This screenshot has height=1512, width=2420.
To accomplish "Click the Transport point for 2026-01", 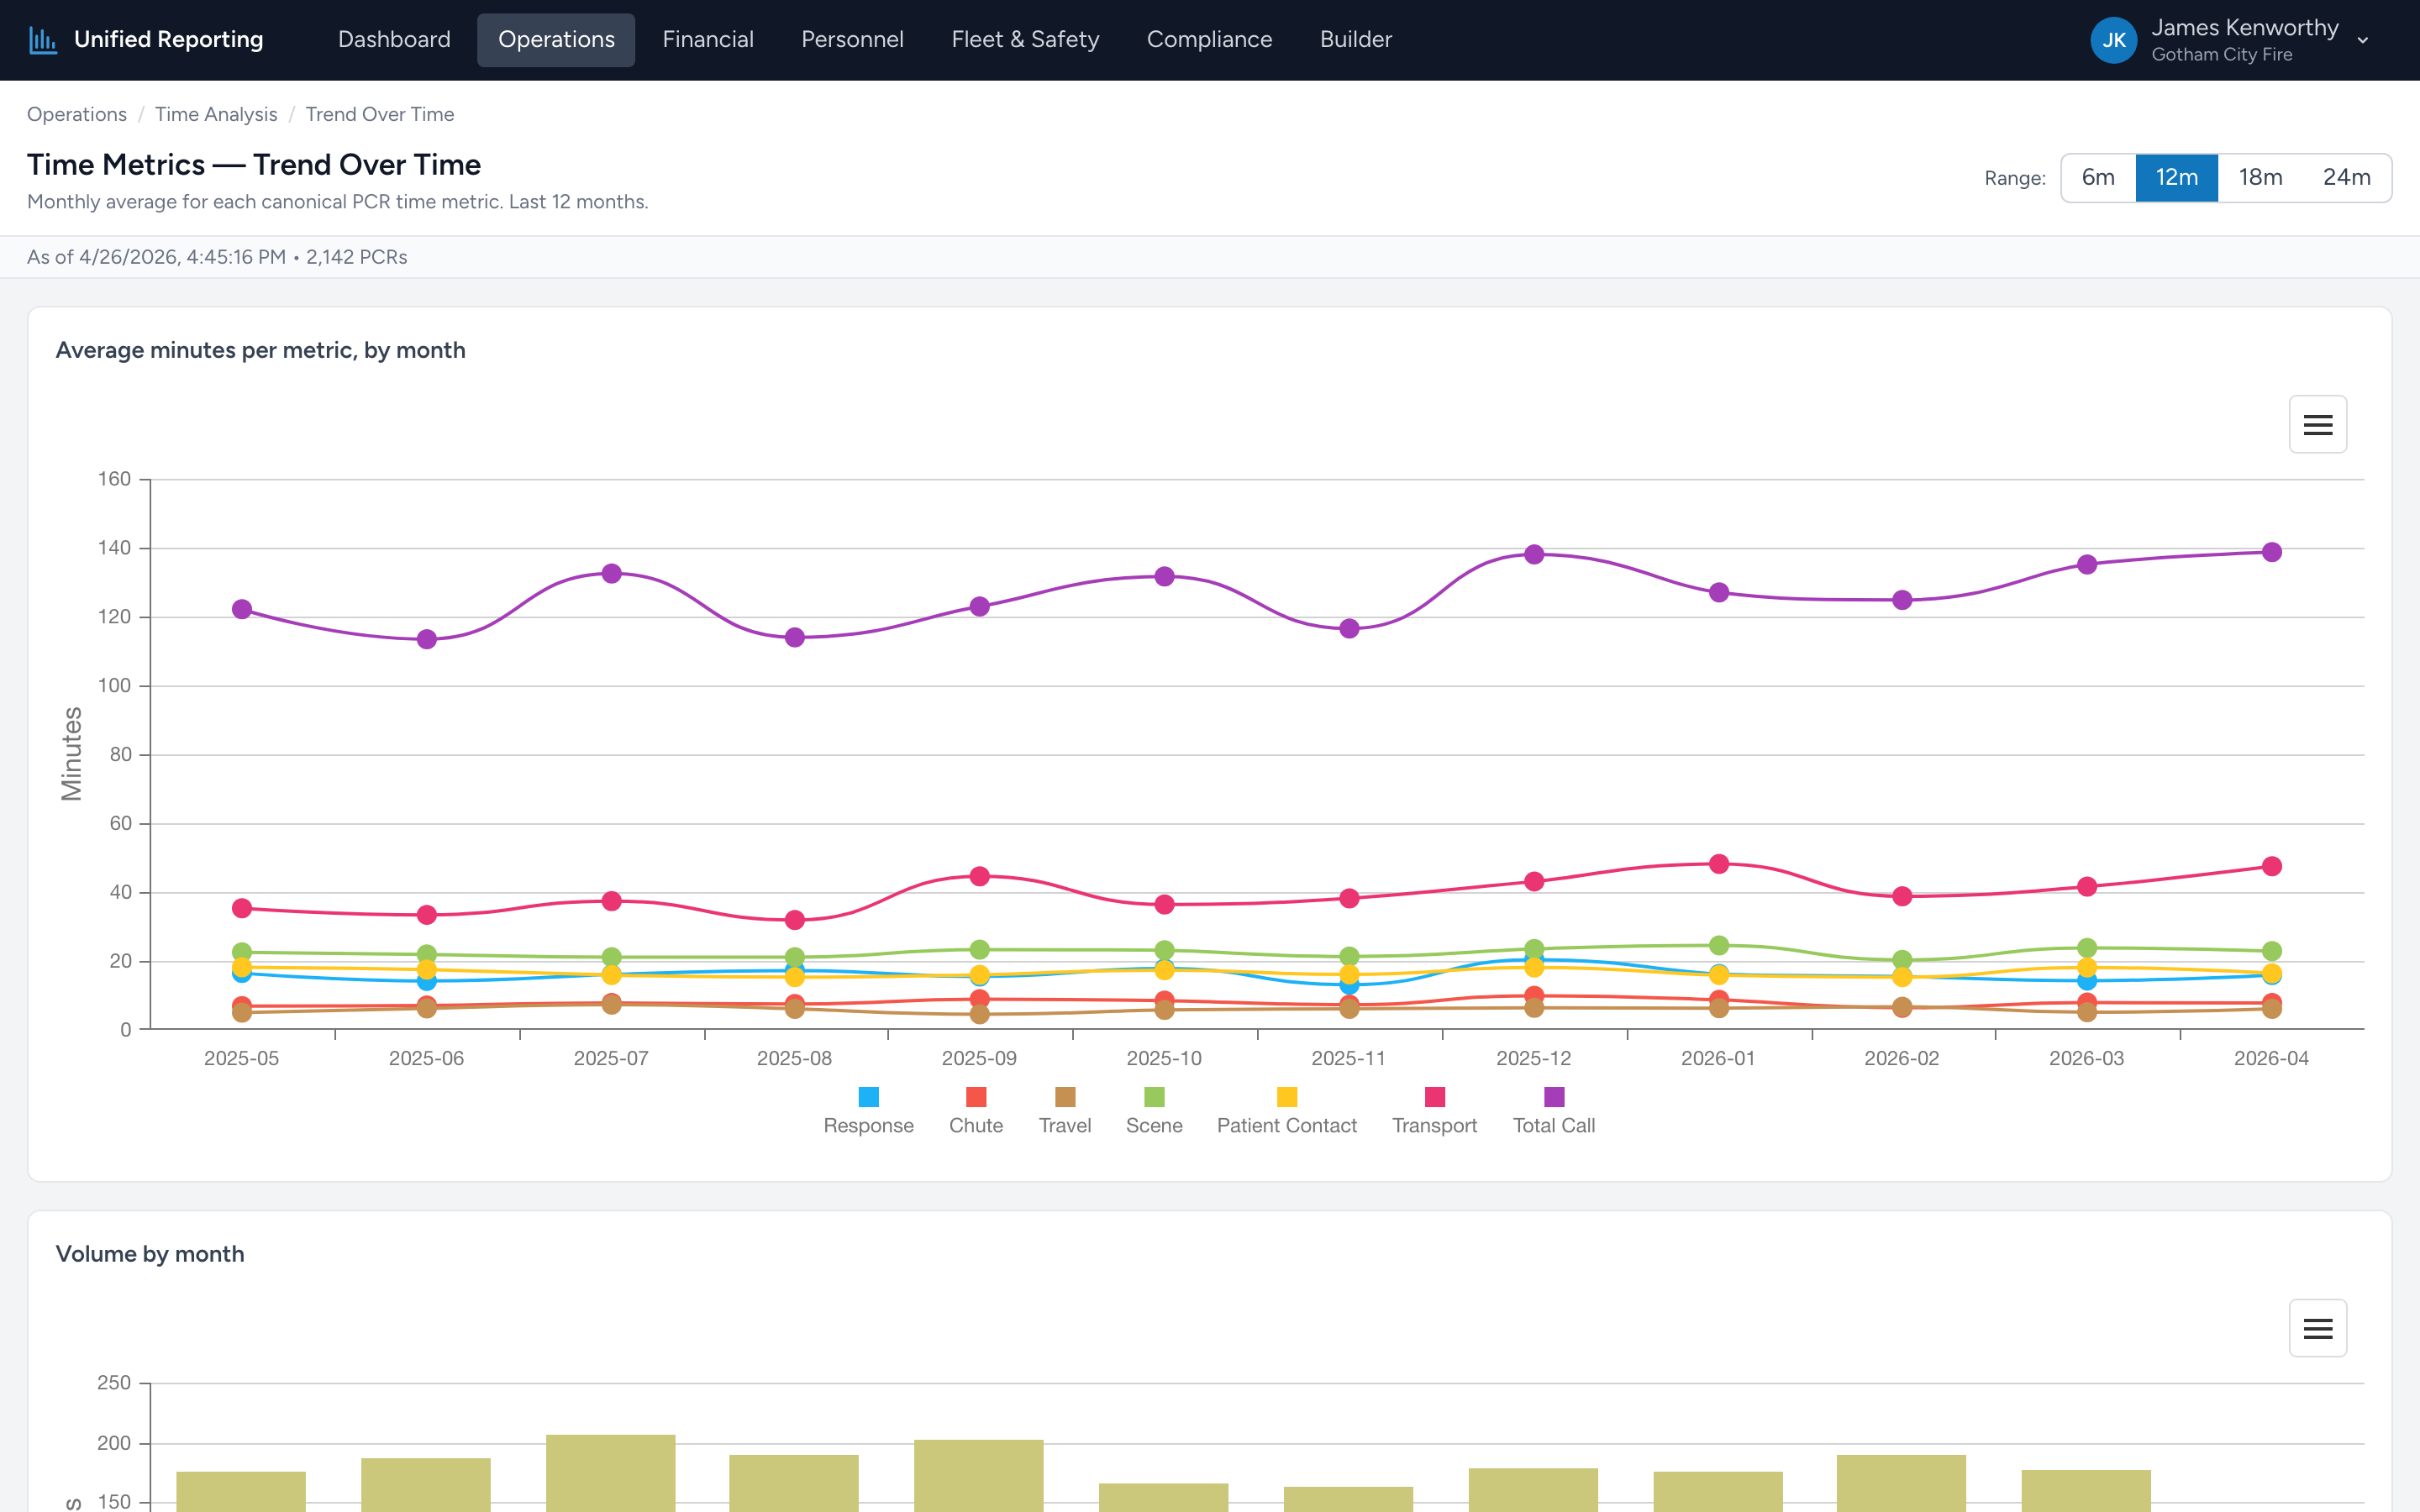I will click(x=1719, y=864).
